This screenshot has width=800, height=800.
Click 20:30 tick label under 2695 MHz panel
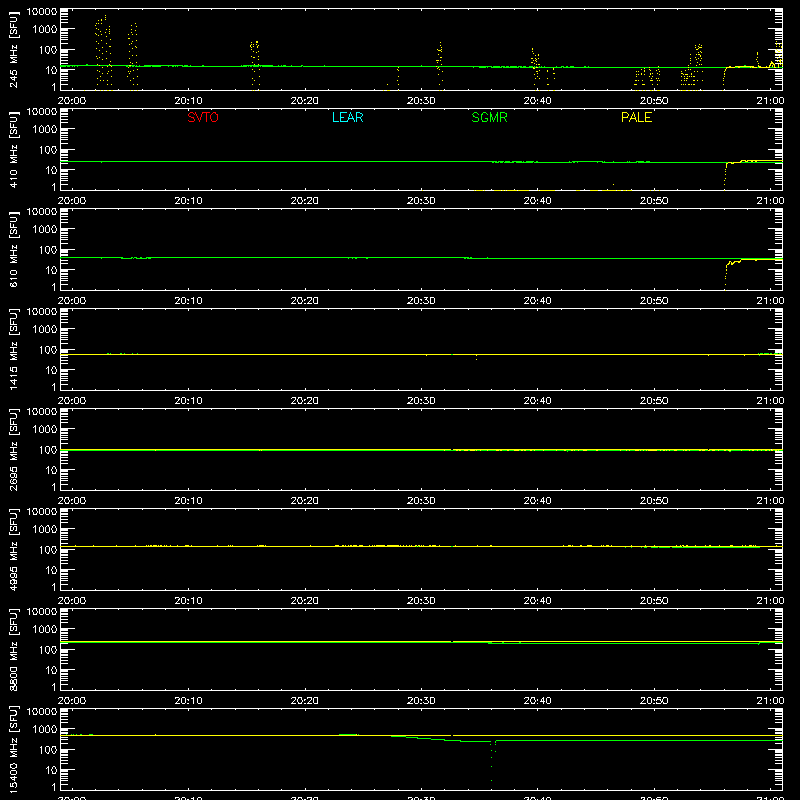pyautogui.click(x=421, y=501)
